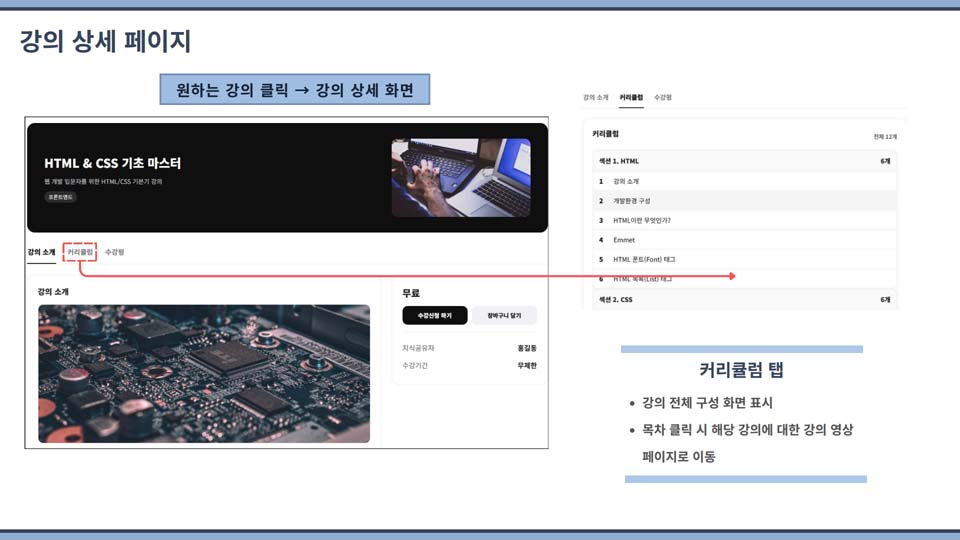Switch to 수강평 tab below course banner
Viewport: 960px width, 540px height.
tap(115, 252)
